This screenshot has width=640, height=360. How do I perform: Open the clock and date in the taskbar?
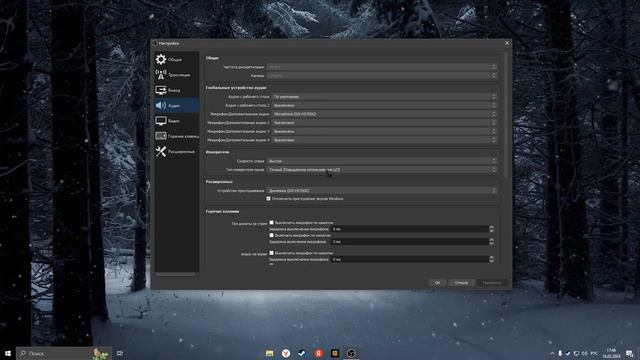coord(611,353)
